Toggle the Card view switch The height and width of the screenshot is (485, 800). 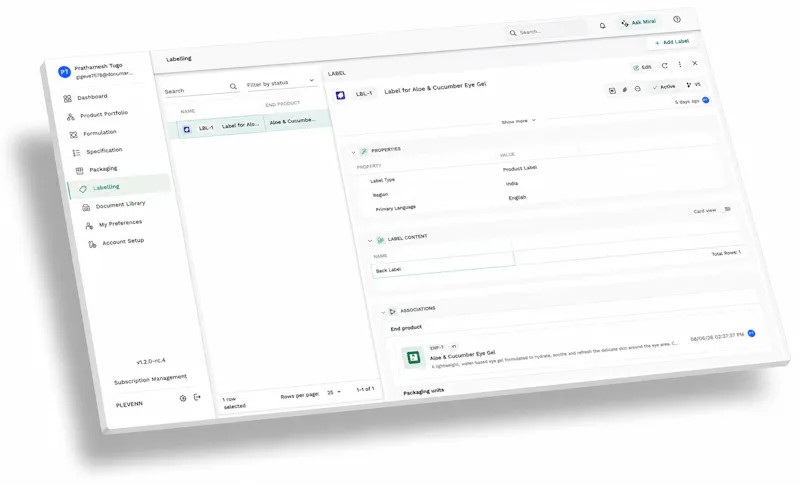(x=728, y=209)
